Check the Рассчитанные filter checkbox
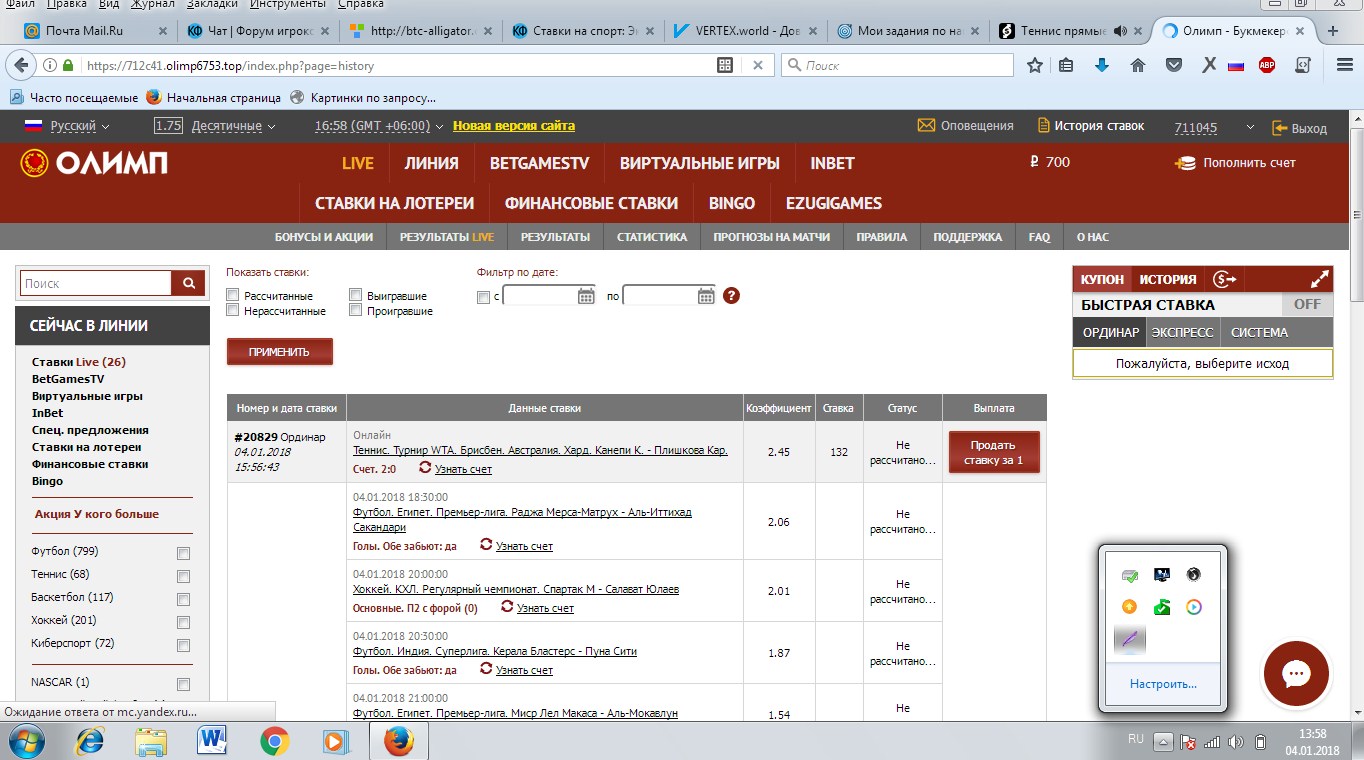Viewport: 1364px width, 760px height. click(232, 294)
